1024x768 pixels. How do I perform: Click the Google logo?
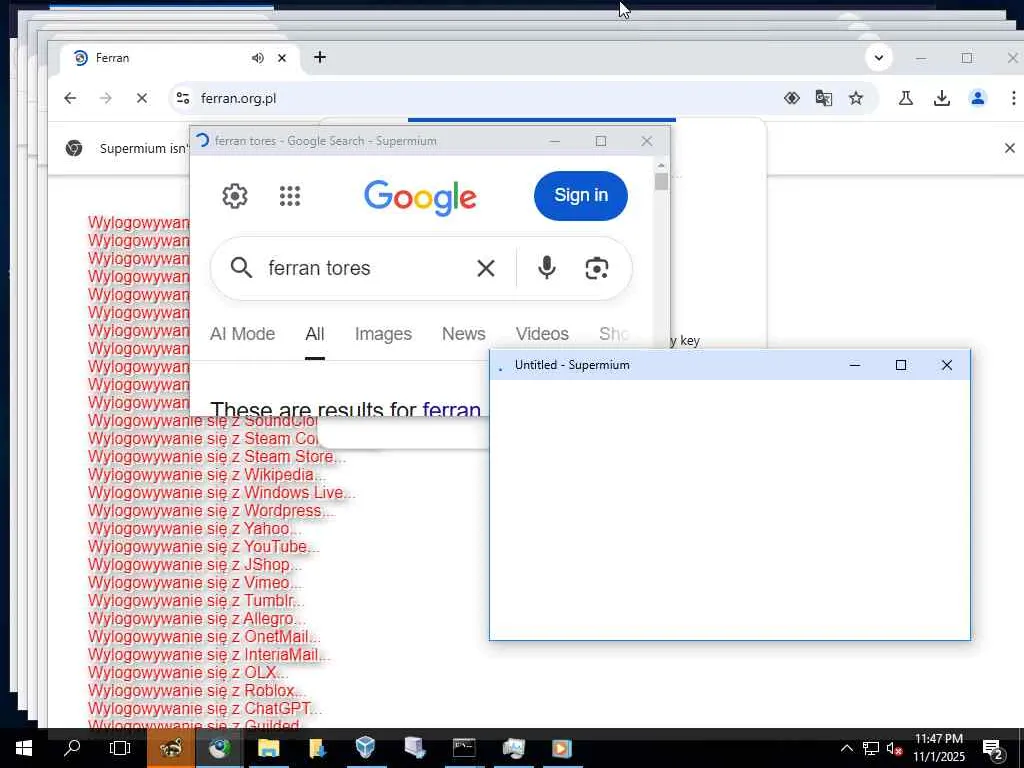coord(420,197)
